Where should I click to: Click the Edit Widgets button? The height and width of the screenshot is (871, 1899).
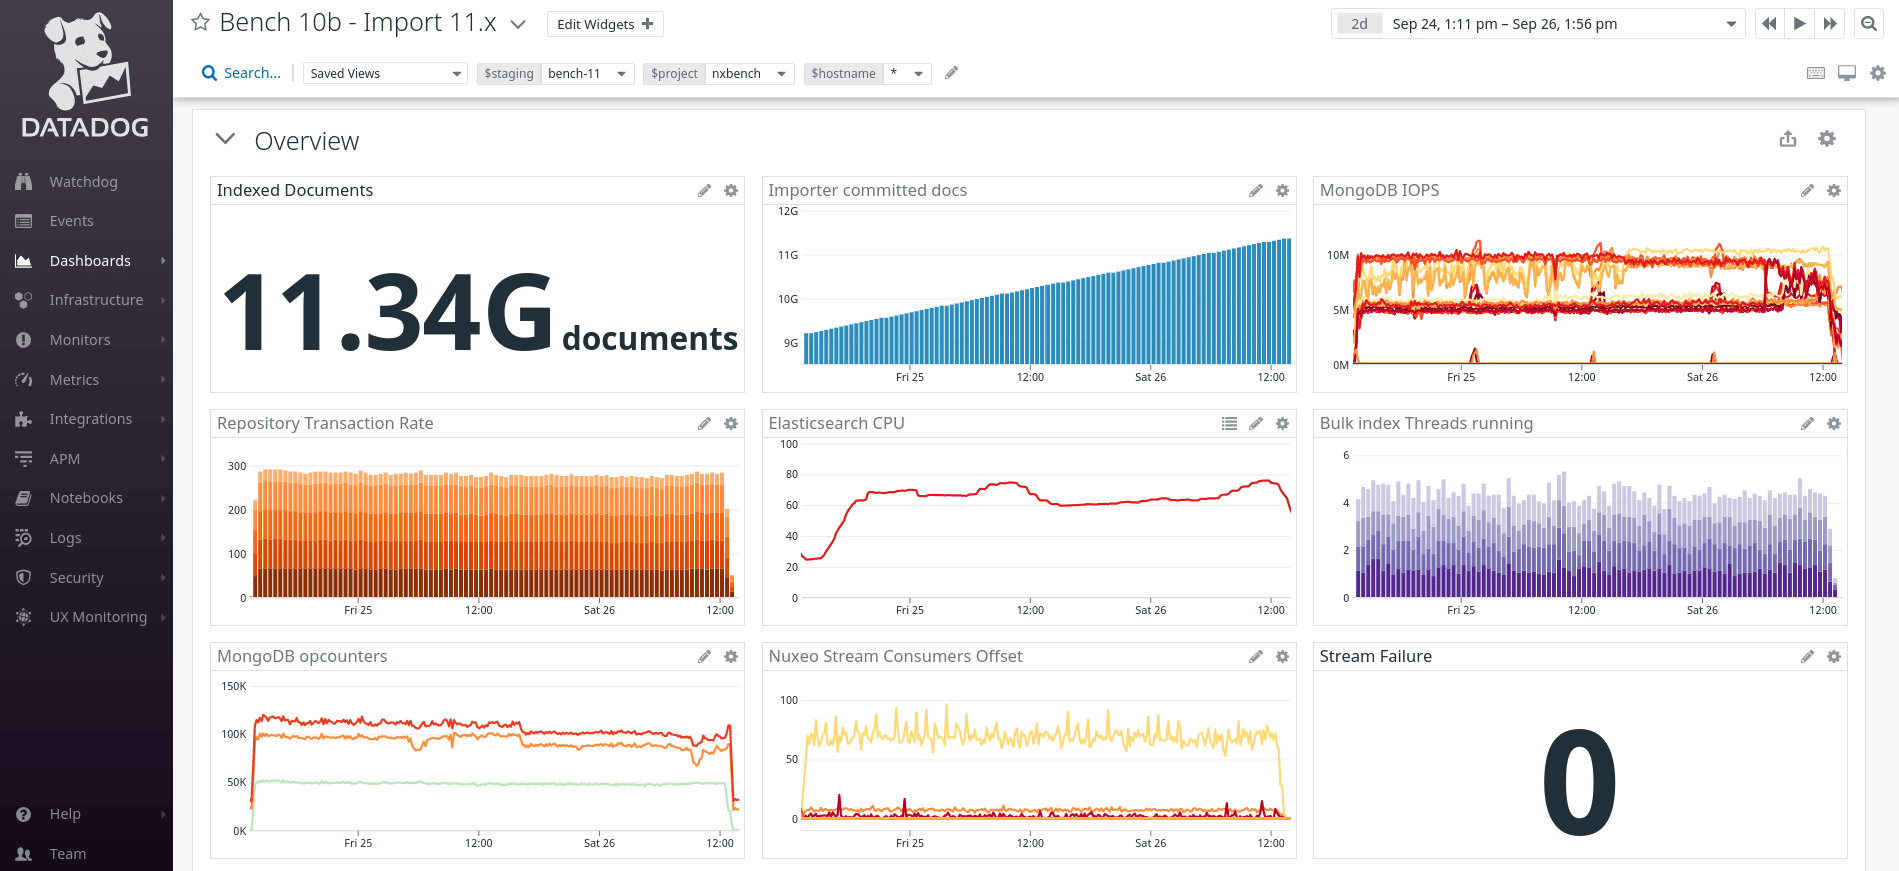tap(605, 24)
